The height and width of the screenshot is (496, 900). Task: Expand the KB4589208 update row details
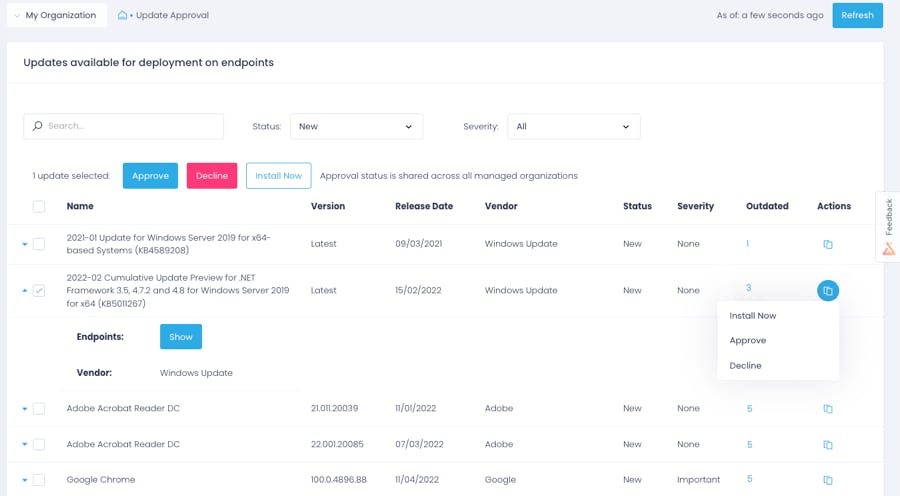pos(25,244)
